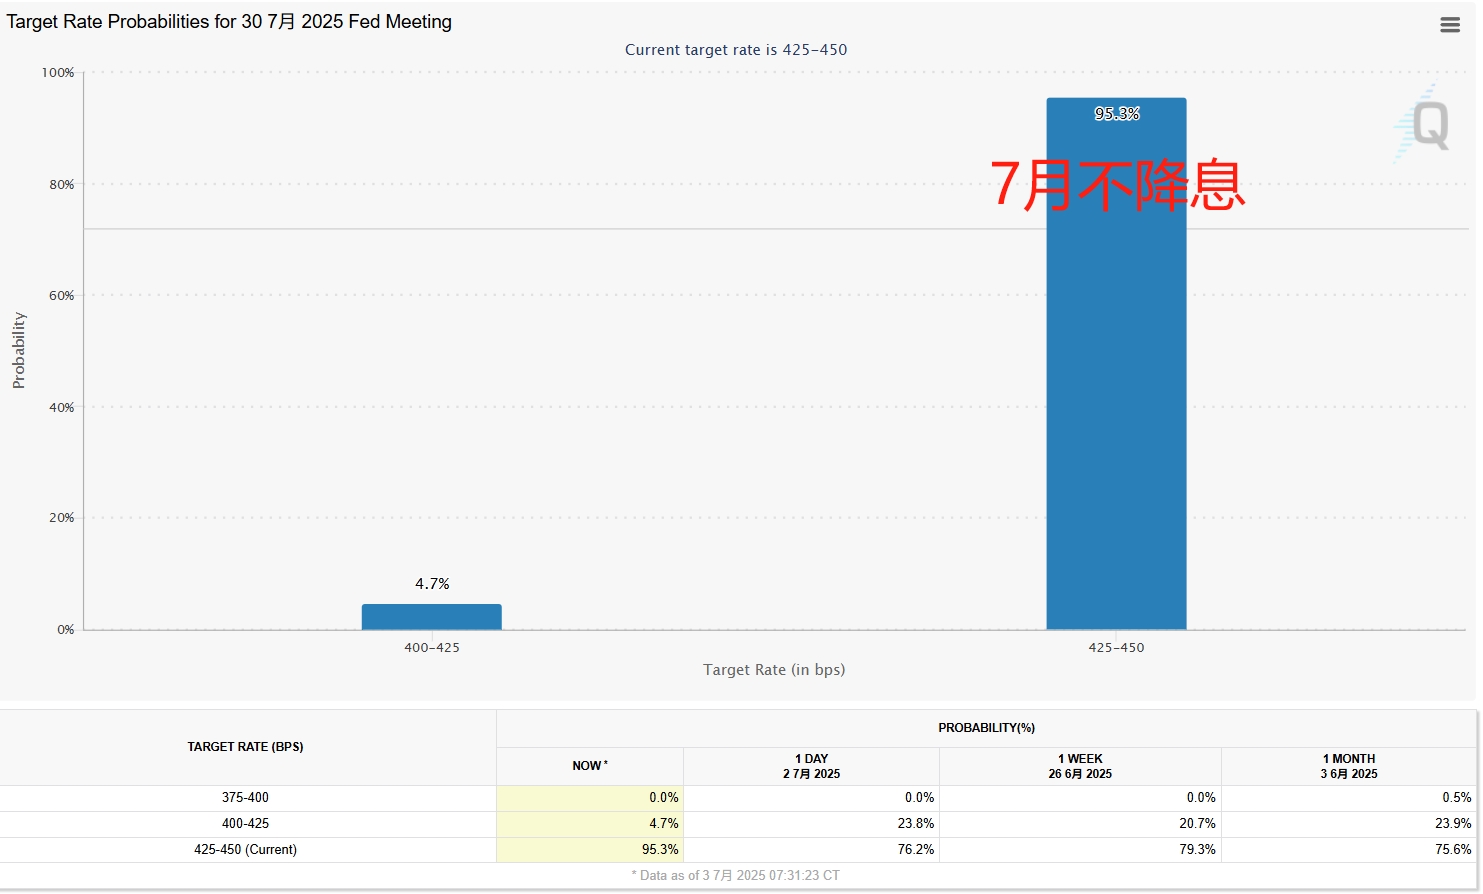Click the NOW column header
This screenshot has width=1483, height=894.
point(589,766)
